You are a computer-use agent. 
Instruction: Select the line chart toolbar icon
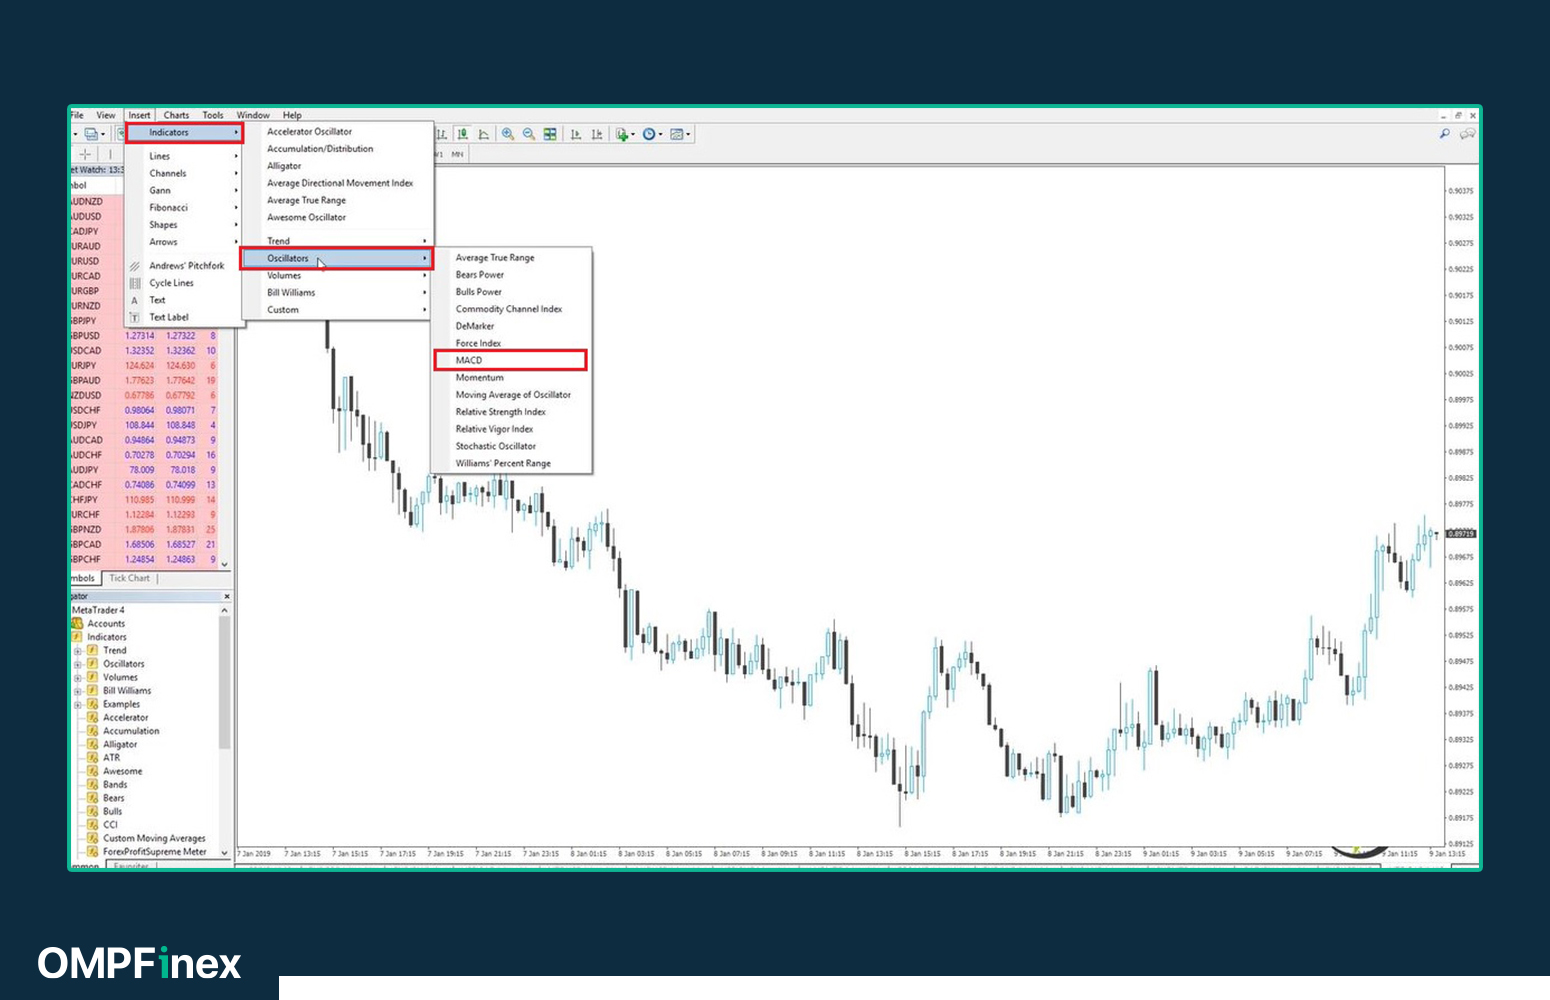[x=484, y=134]
